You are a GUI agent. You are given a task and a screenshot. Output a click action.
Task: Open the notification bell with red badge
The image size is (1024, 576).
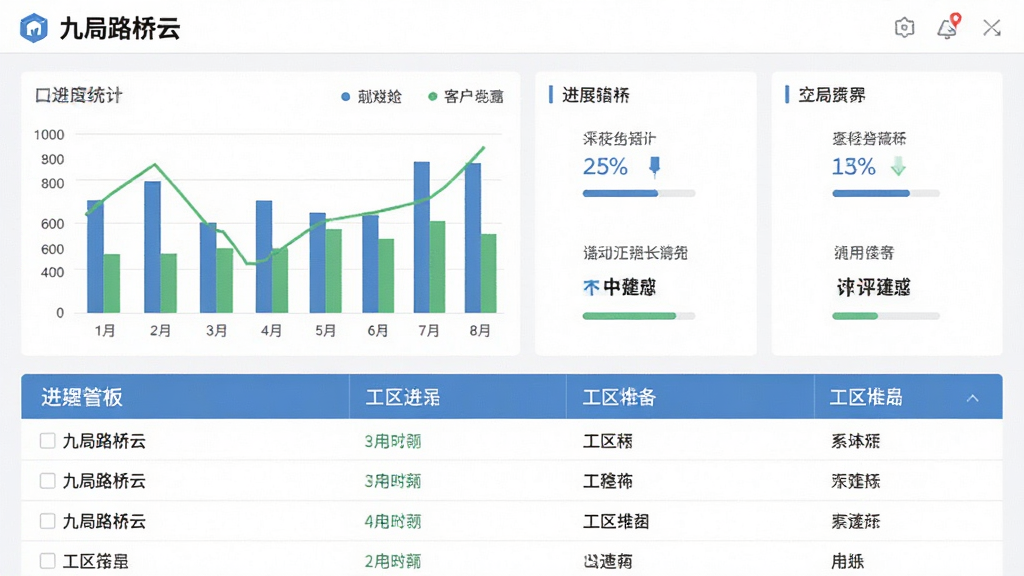tap(948, 27)
